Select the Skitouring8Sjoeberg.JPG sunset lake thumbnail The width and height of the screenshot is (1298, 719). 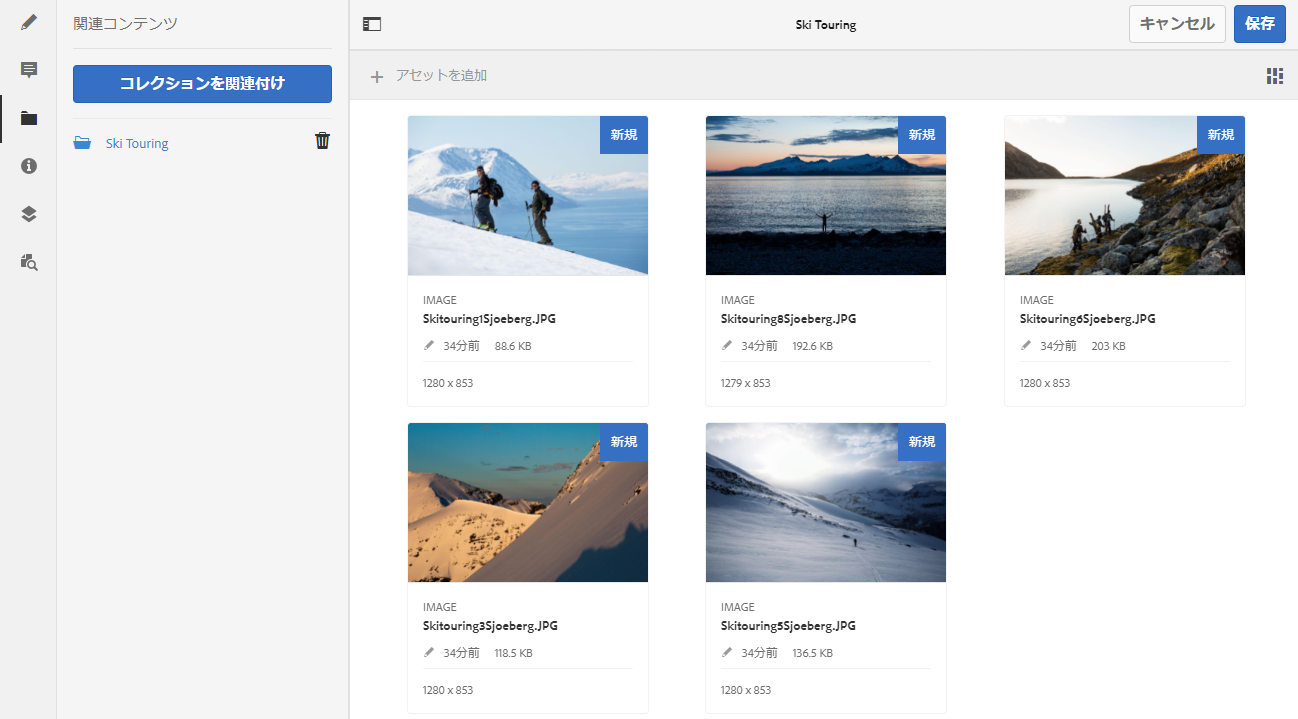tap(826, 196)
